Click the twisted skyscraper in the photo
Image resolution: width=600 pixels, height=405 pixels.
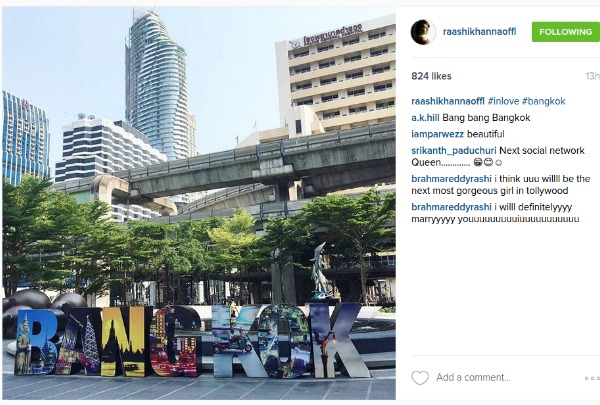pyautogui.click(x=157, y=82)
